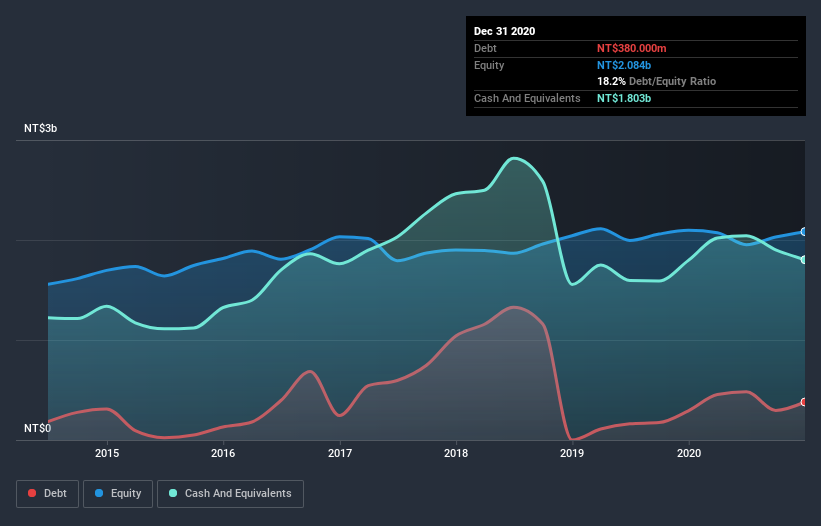Screen dimensions: 821x526
Task: Toggle Cash And Equivalents legend button
Action: (x=230, y=494)
